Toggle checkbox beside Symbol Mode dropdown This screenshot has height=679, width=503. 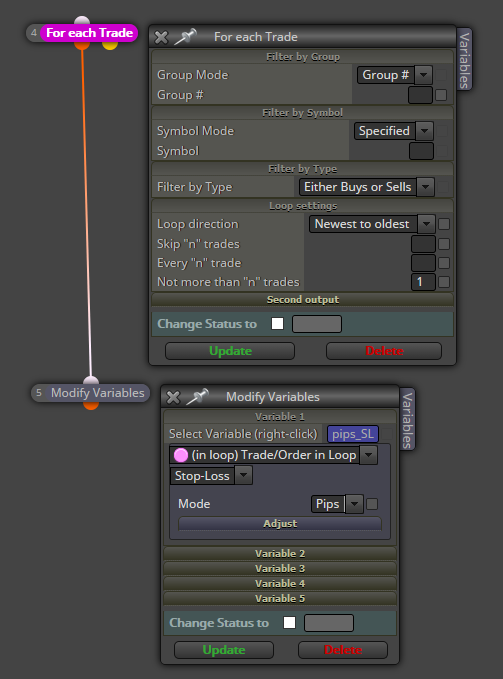[442, 131]
